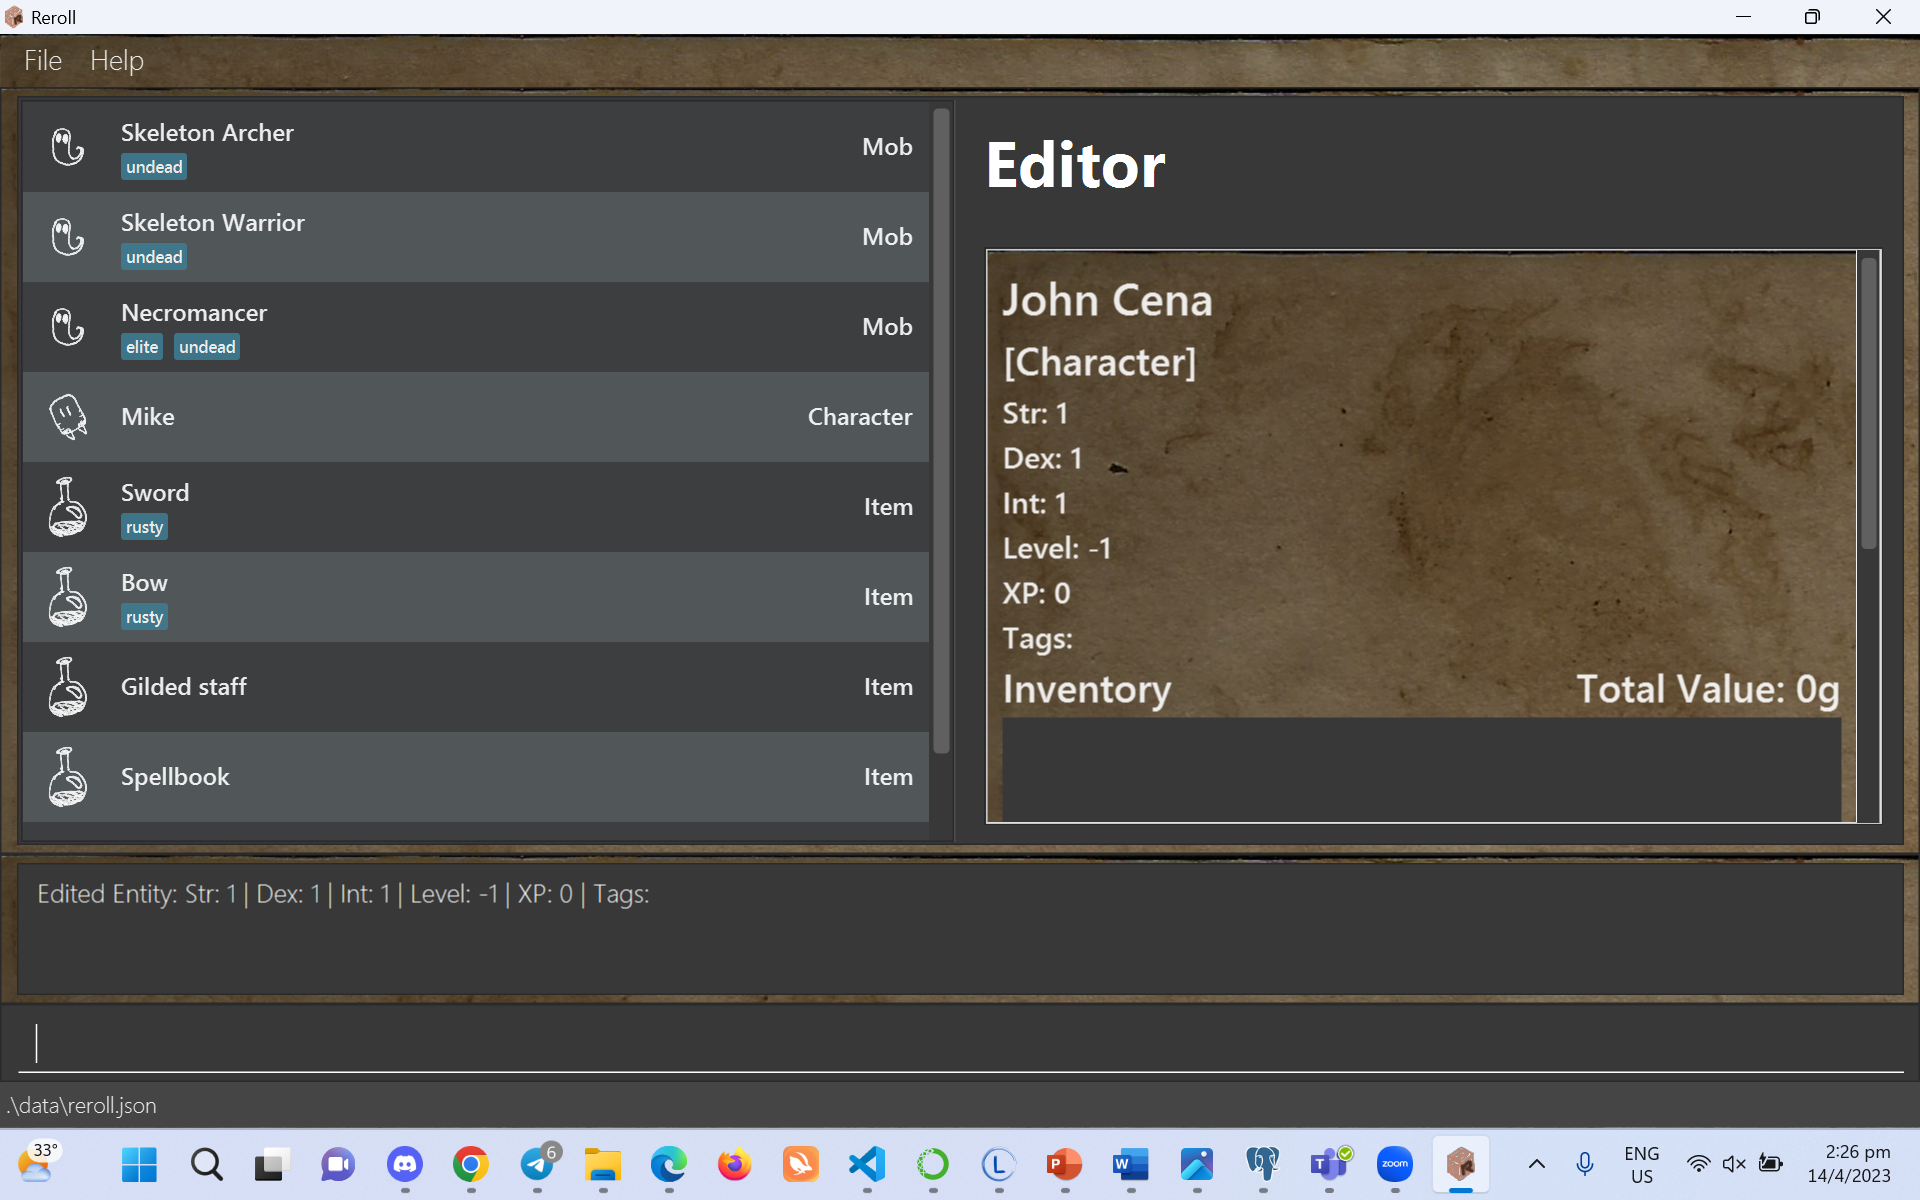
Task: Click the Gilded staff flask icon
Action: (68, 687)
